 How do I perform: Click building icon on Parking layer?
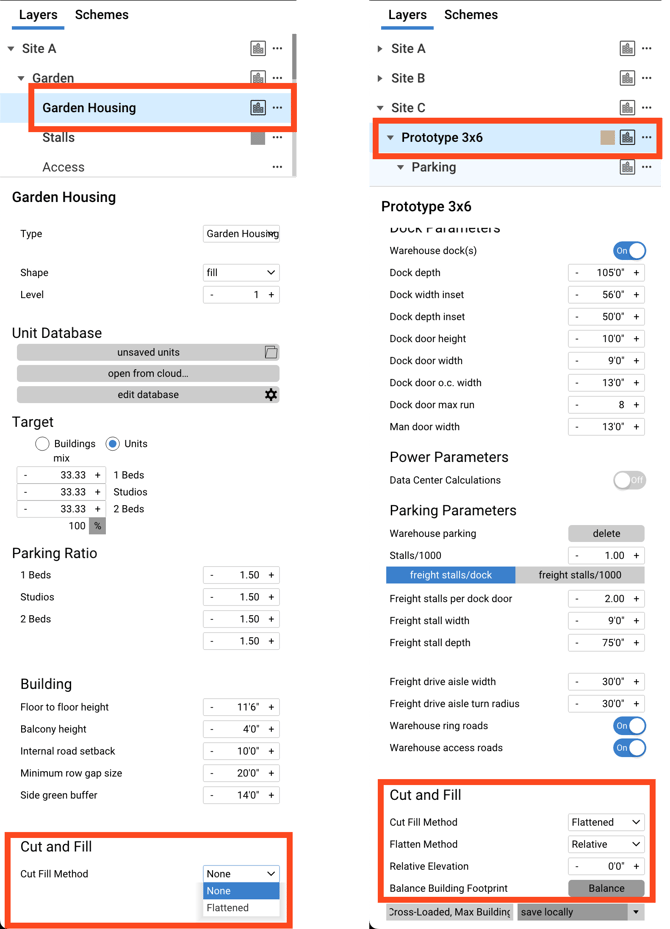(627, 166)
